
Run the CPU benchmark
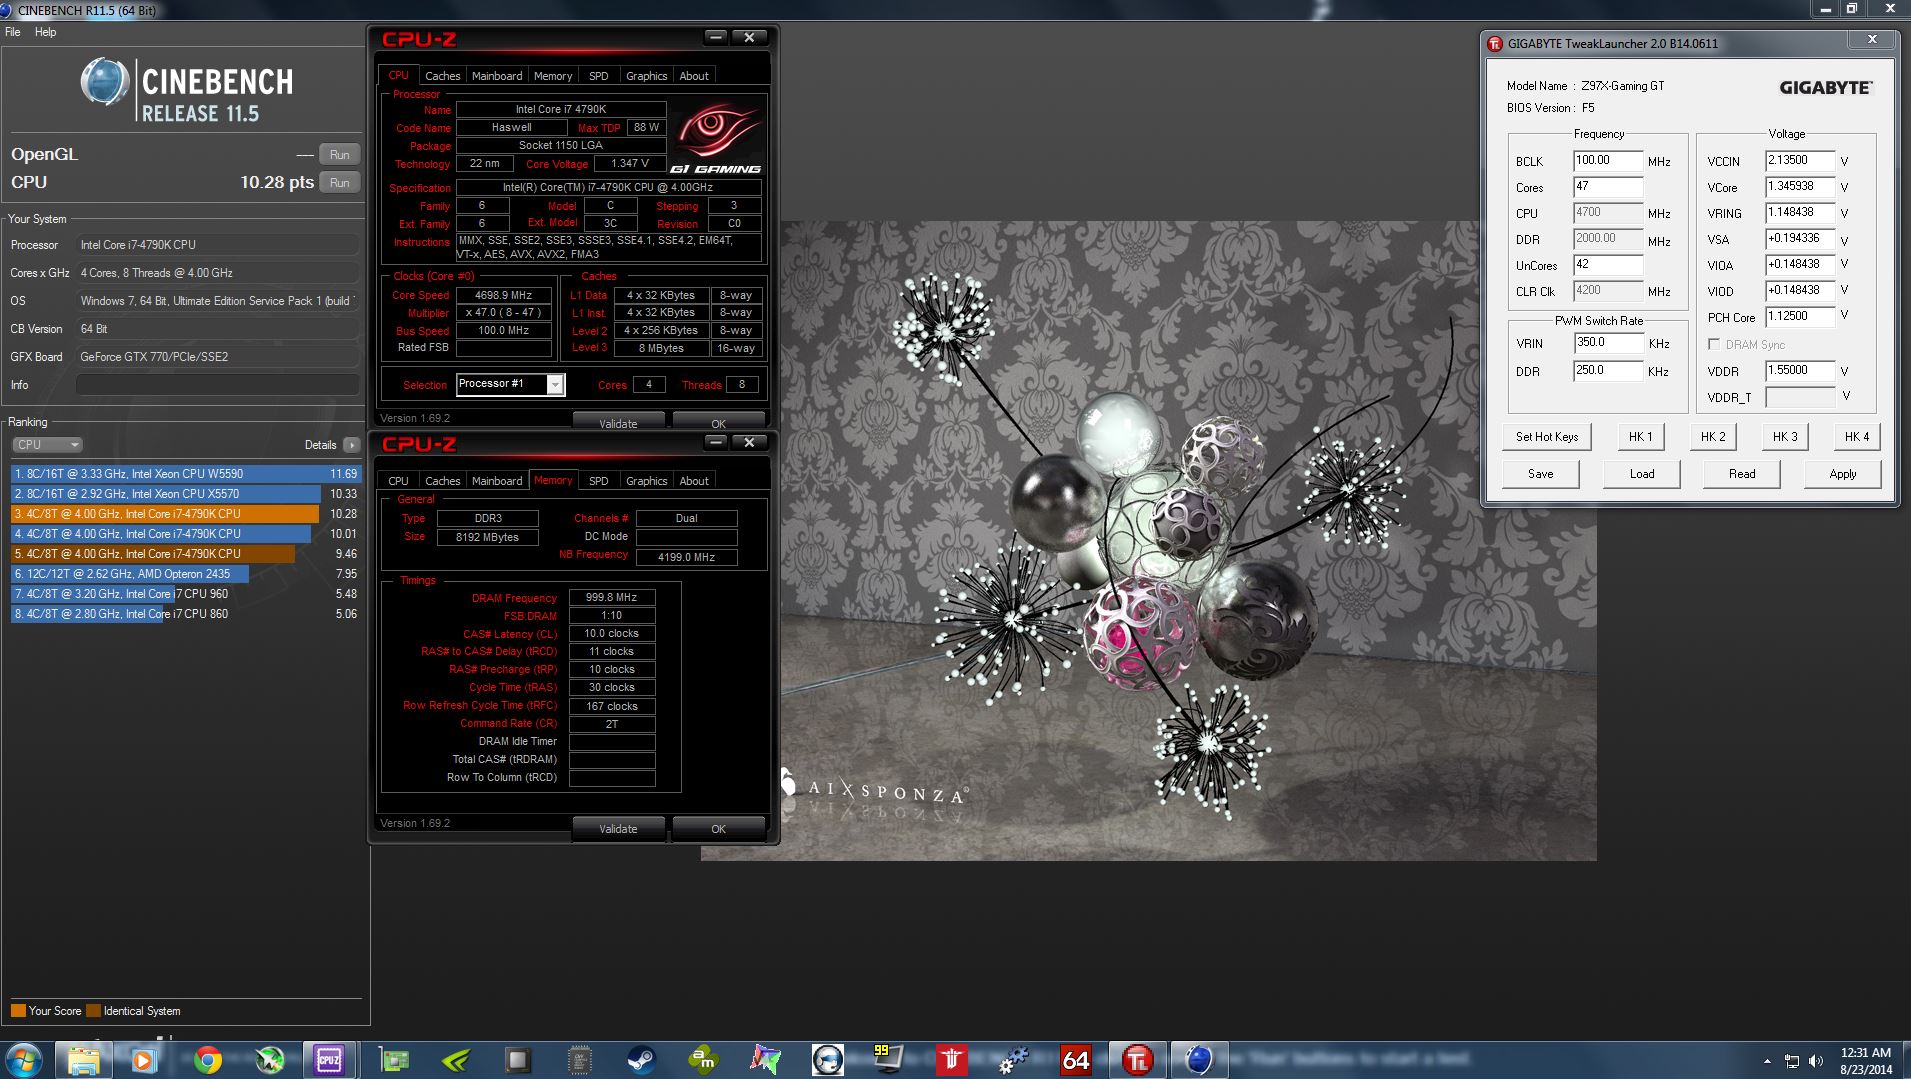[340, 183]
